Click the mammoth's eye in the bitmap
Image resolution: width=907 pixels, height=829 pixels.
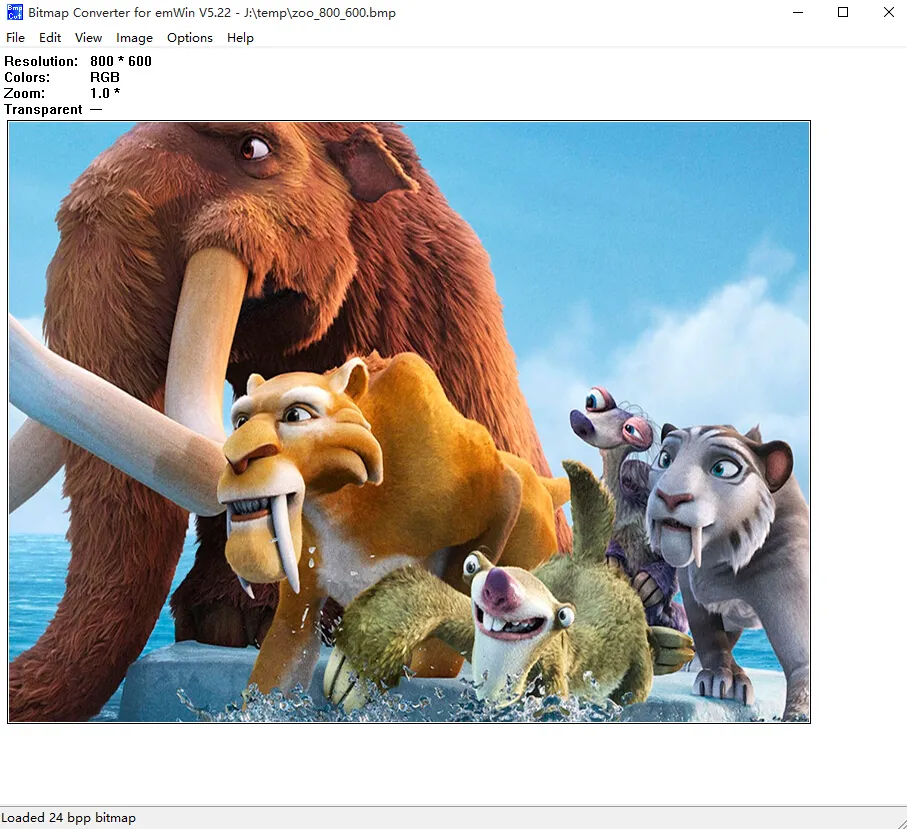[255, 148]
